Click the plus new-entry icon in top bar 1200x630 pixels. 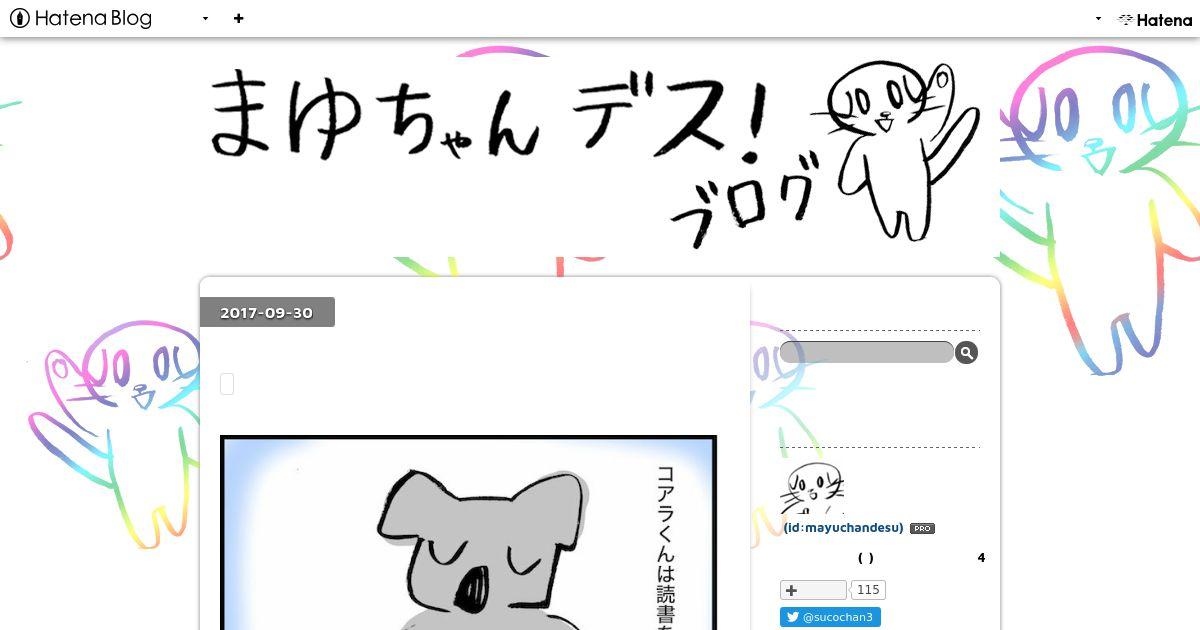pyautogui.click(x=238, y=18)
